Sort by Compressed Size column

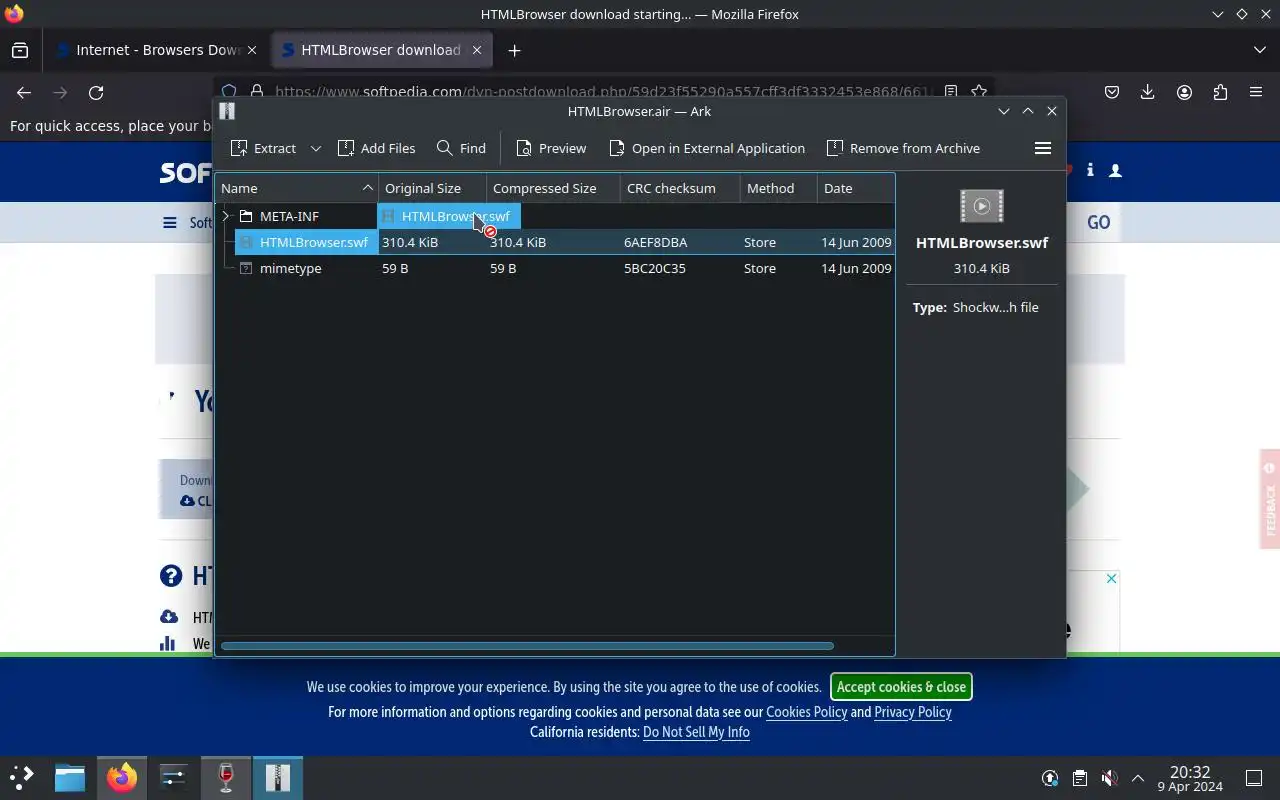point(553,188)
